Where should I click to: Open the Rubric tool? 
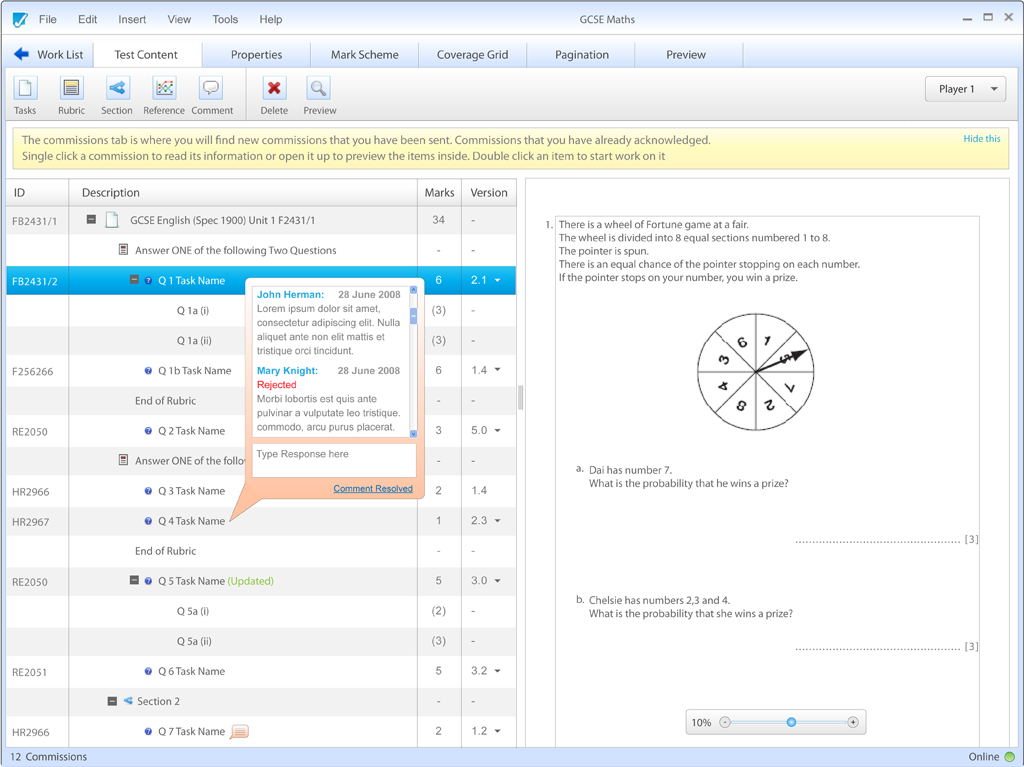tap(71, 89)
